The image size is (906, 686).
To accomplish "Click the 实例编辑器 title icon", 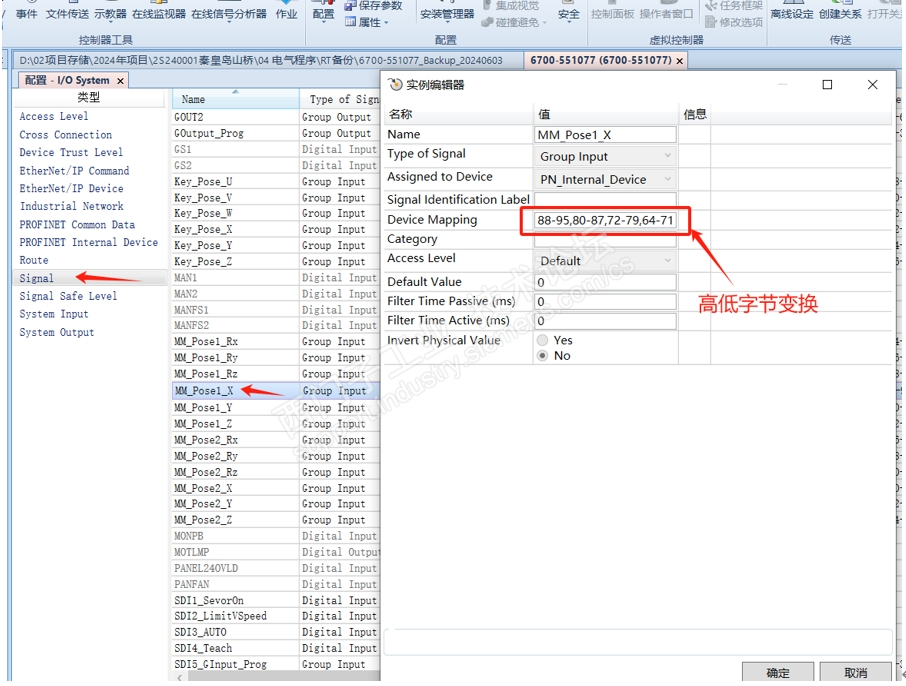I will [395, 85].
